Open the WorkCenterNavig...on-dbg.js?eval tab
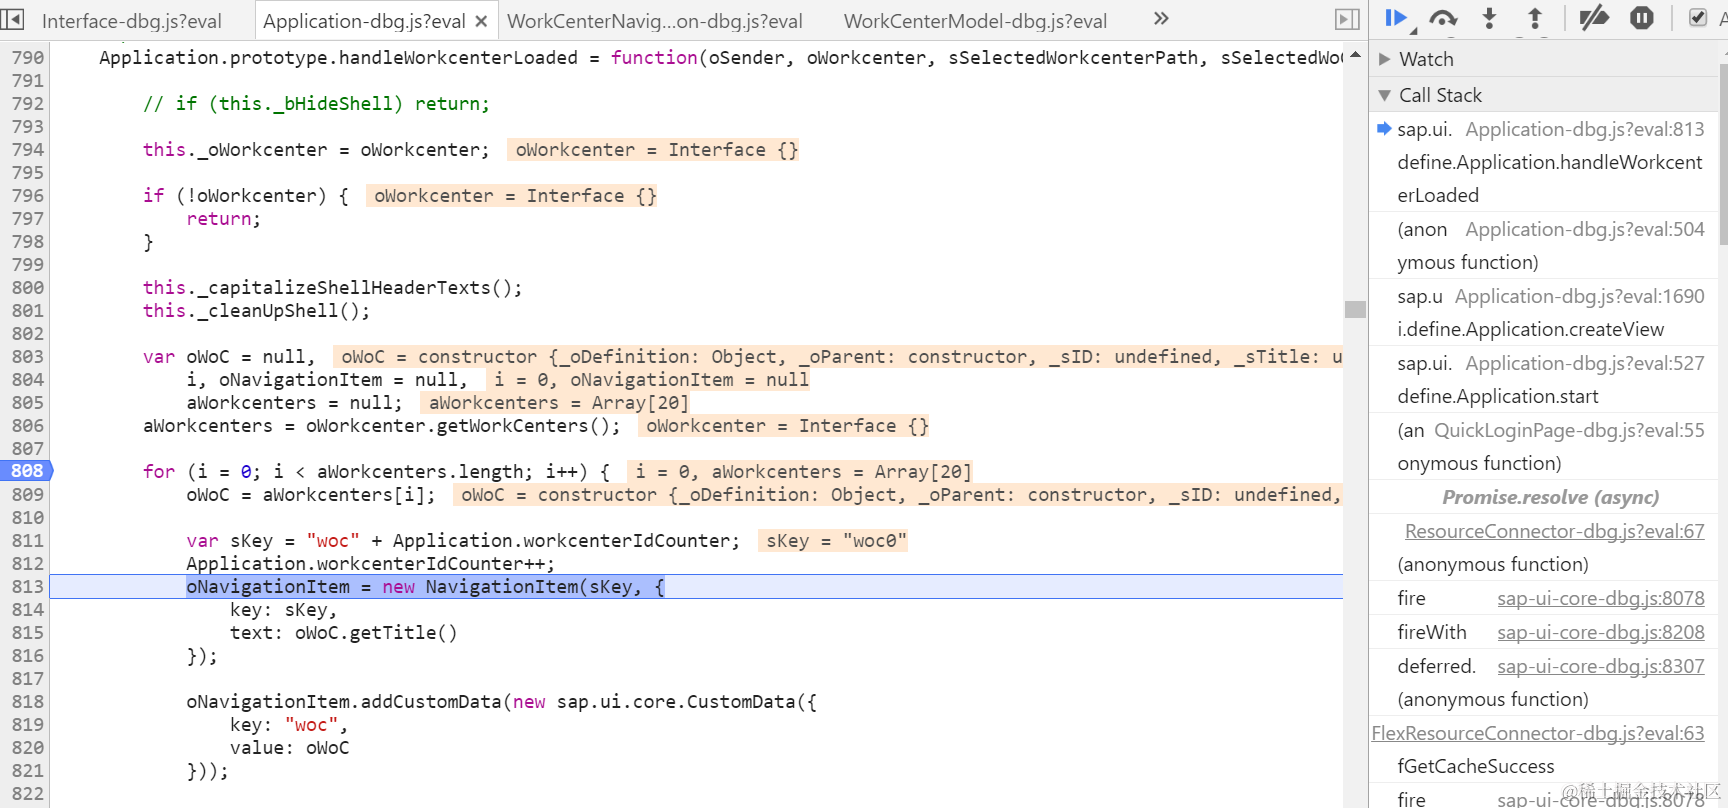This screenshot has width=1728, height=808. [655, 21]
